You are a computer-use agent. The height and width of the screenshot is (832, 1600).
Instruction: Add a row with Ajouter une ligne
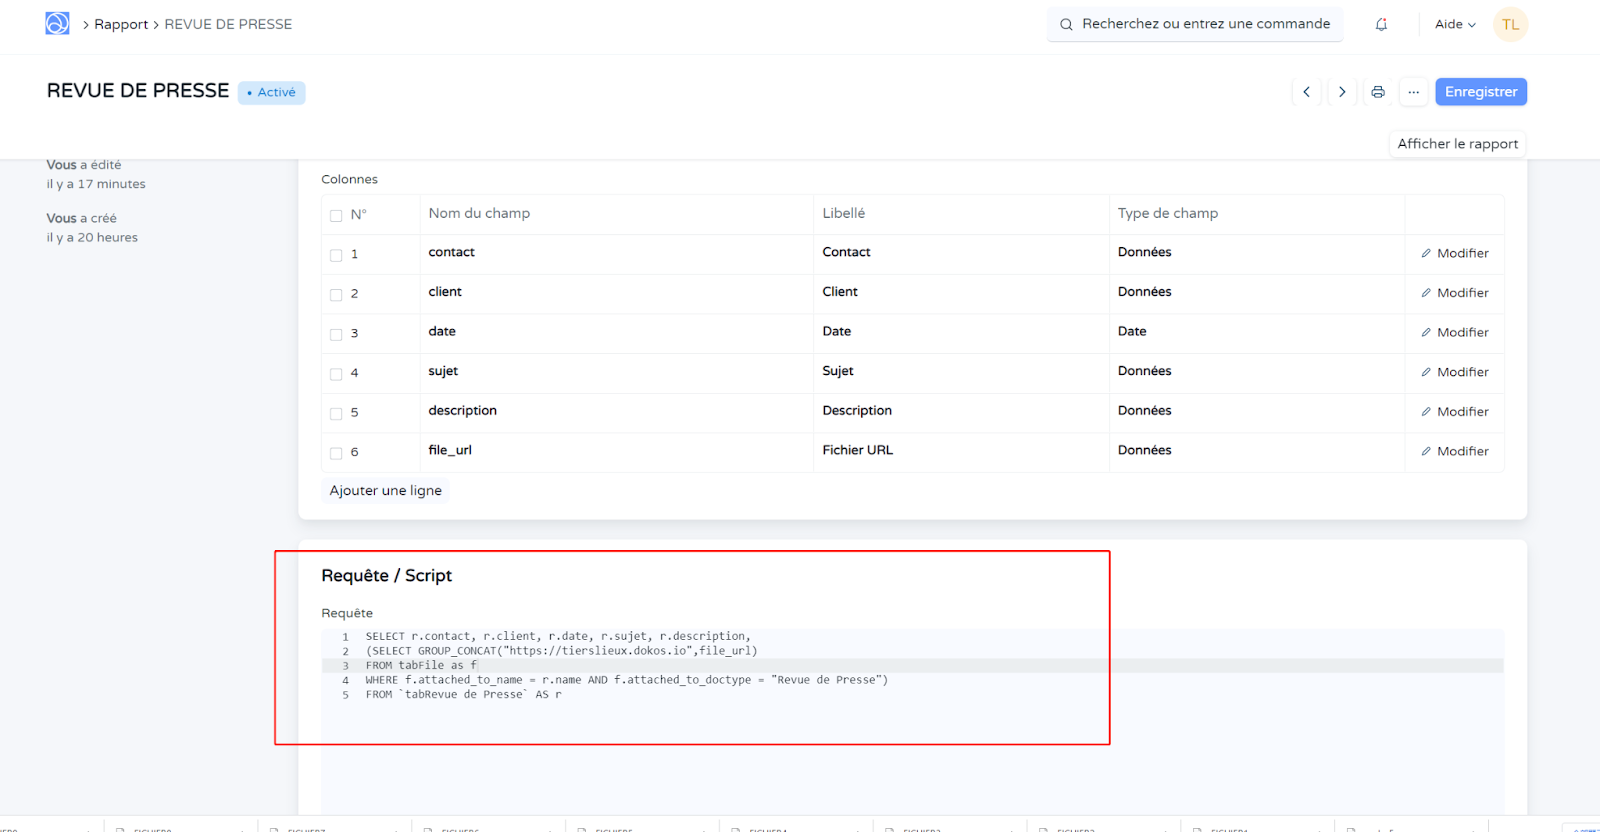tap(385, 491)
